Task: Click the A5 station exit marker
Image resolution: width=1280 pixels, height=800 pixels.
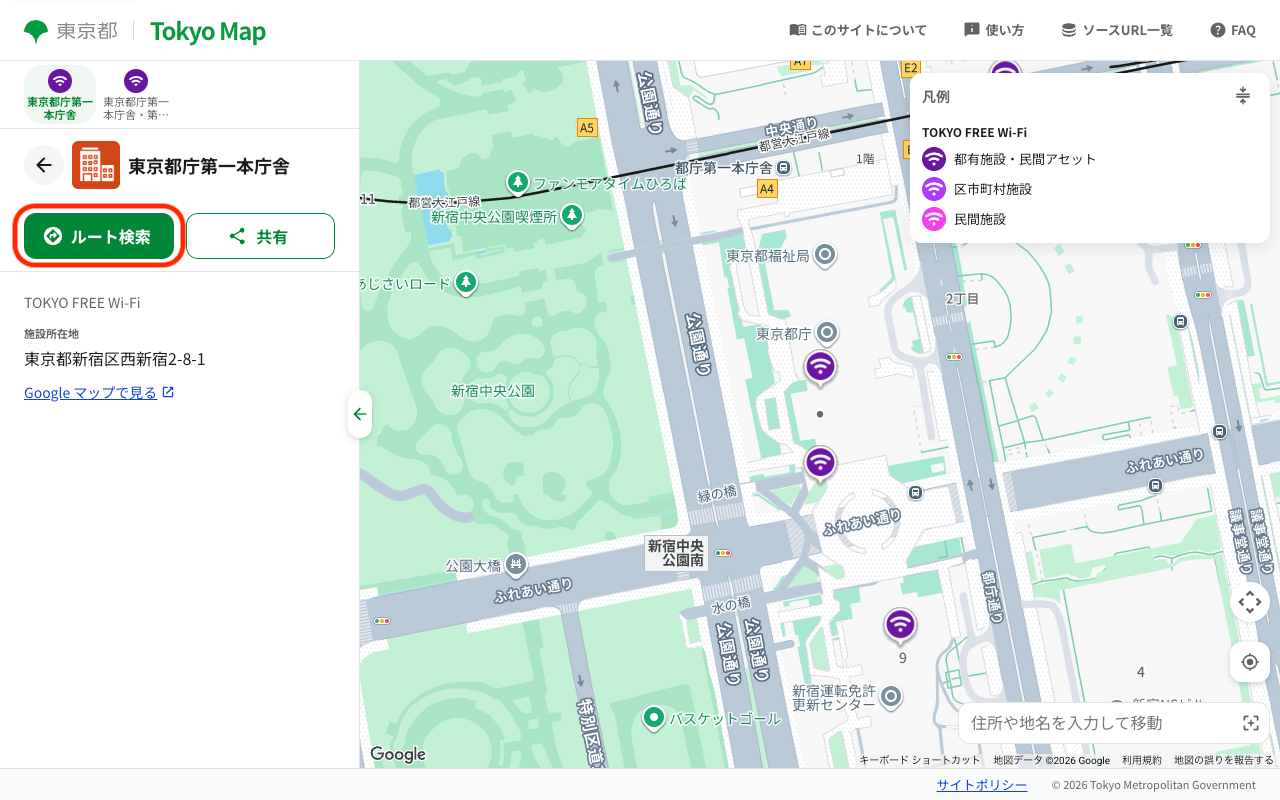Action: pos(587,127)
